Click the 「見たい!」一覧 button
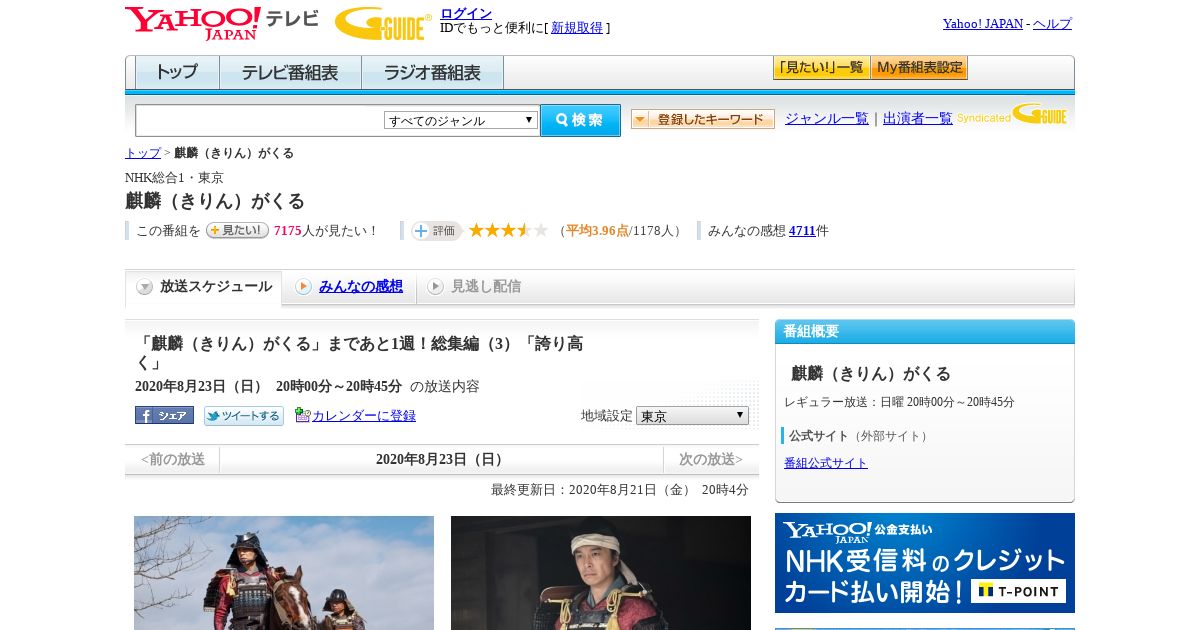The image size is (1200, 630). [821, 68]
